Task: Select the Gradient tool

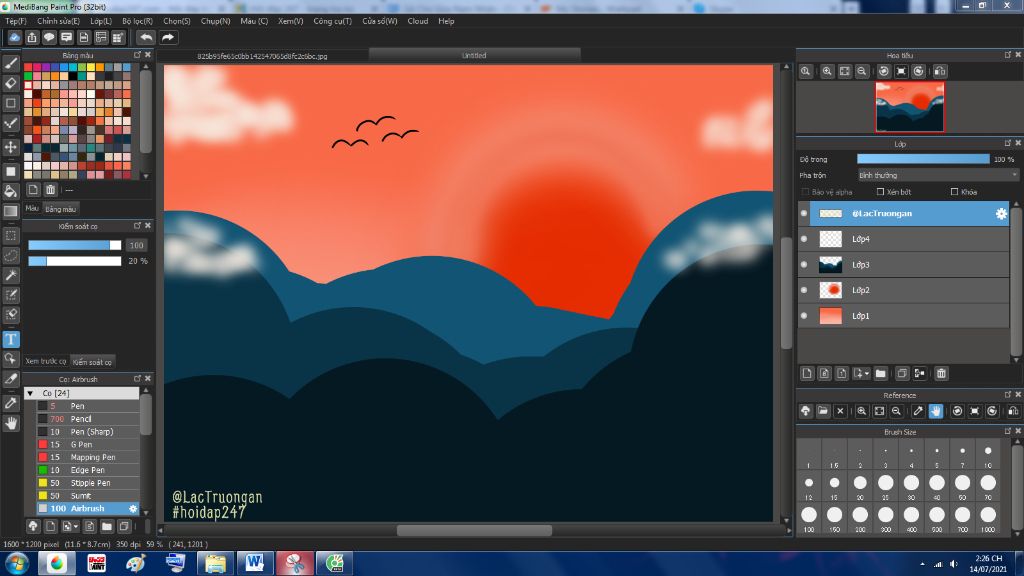Action: click(x=10, y=211)
